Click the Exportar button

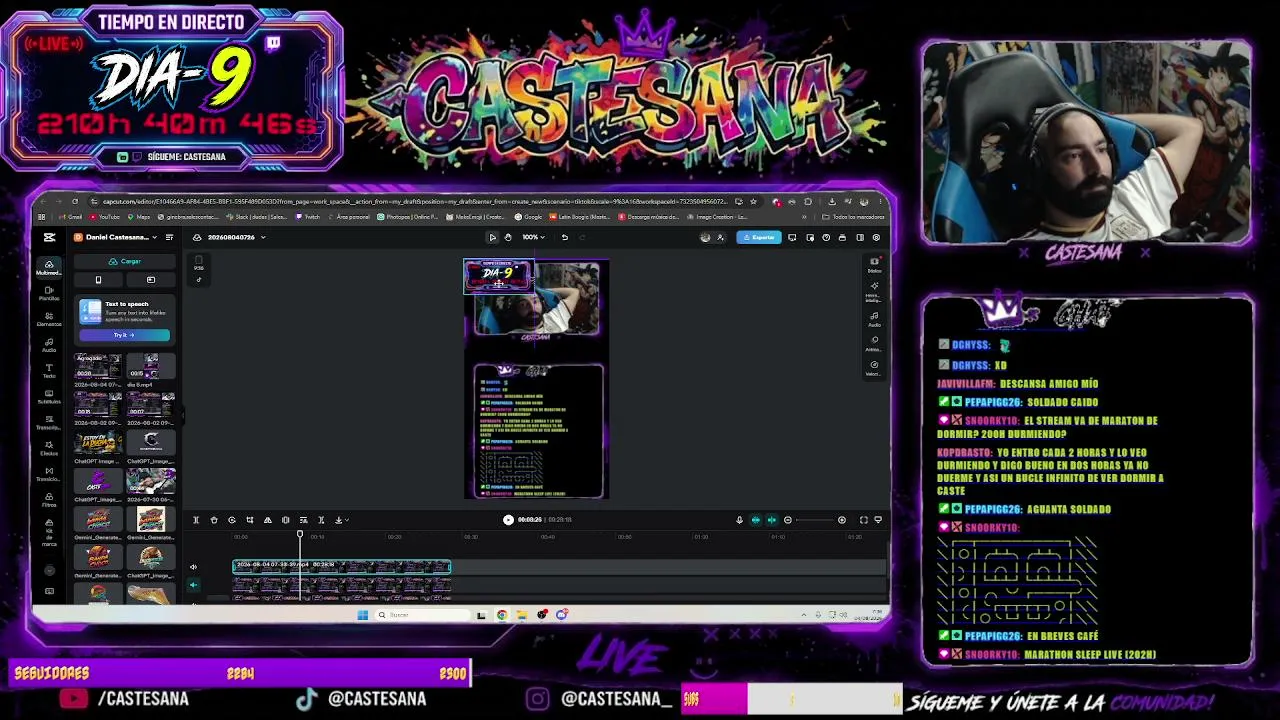[759, 237]
